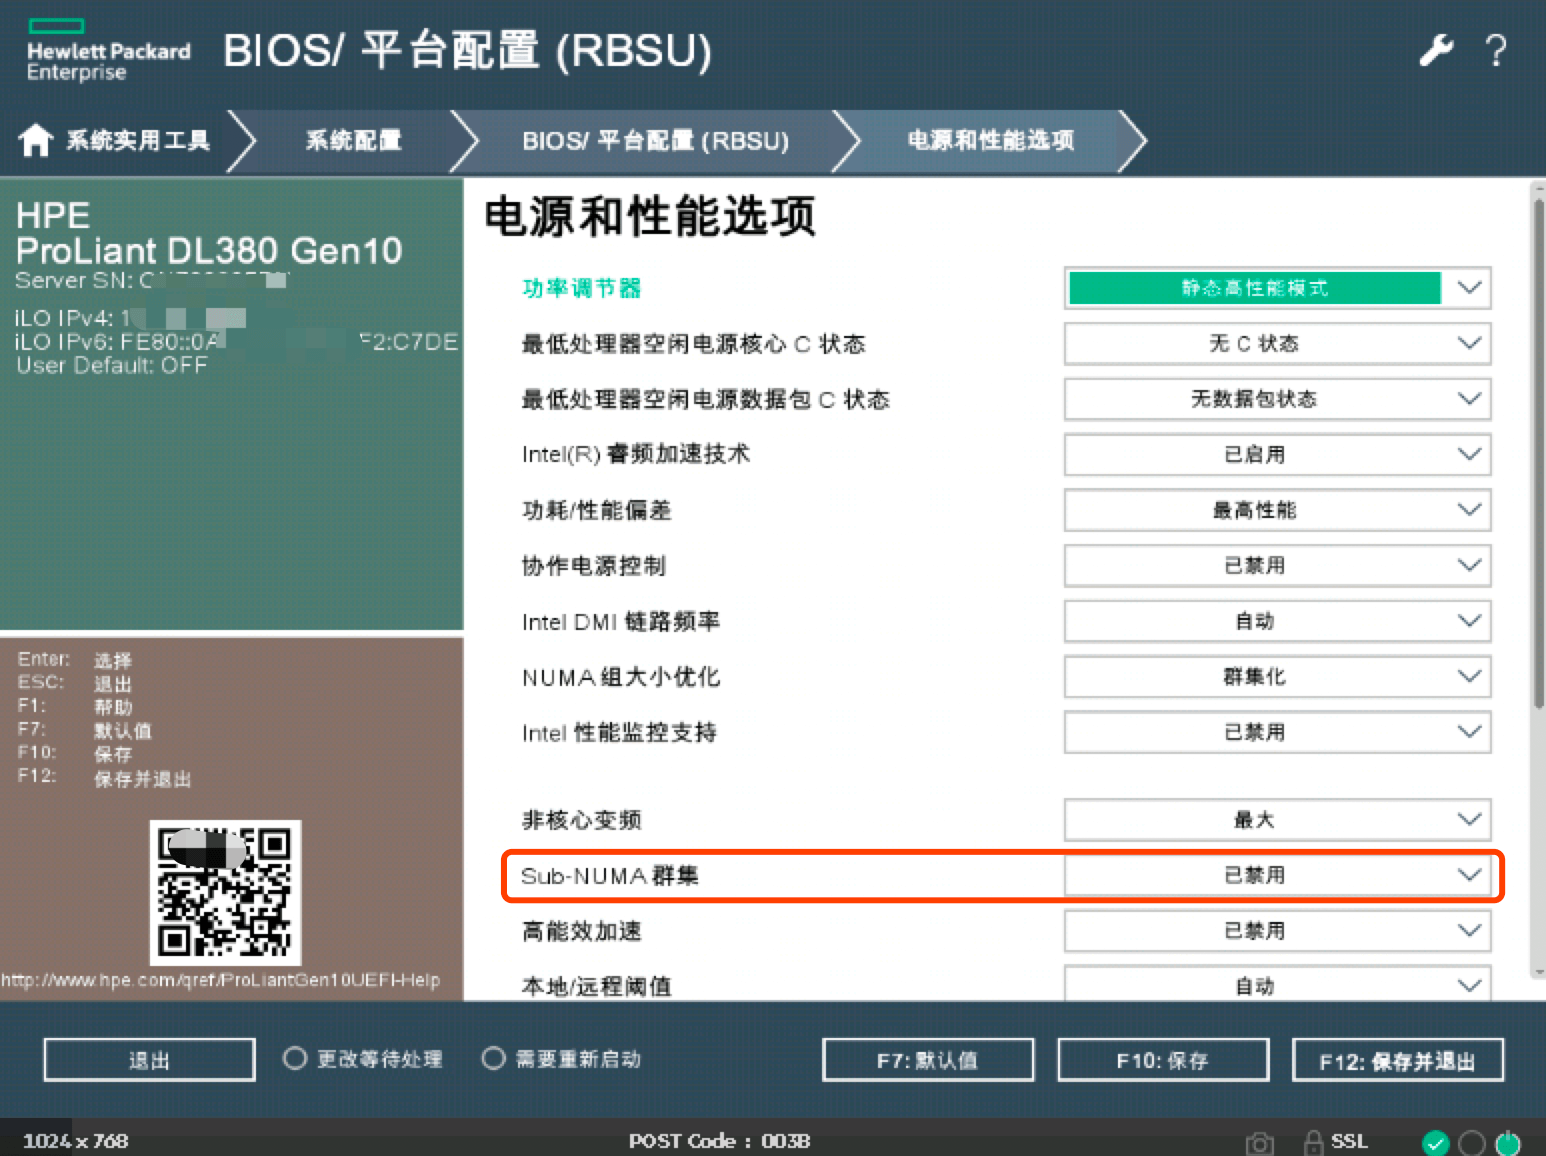
Task: Click the grey circle UID status icon
Action: 1472,1142
